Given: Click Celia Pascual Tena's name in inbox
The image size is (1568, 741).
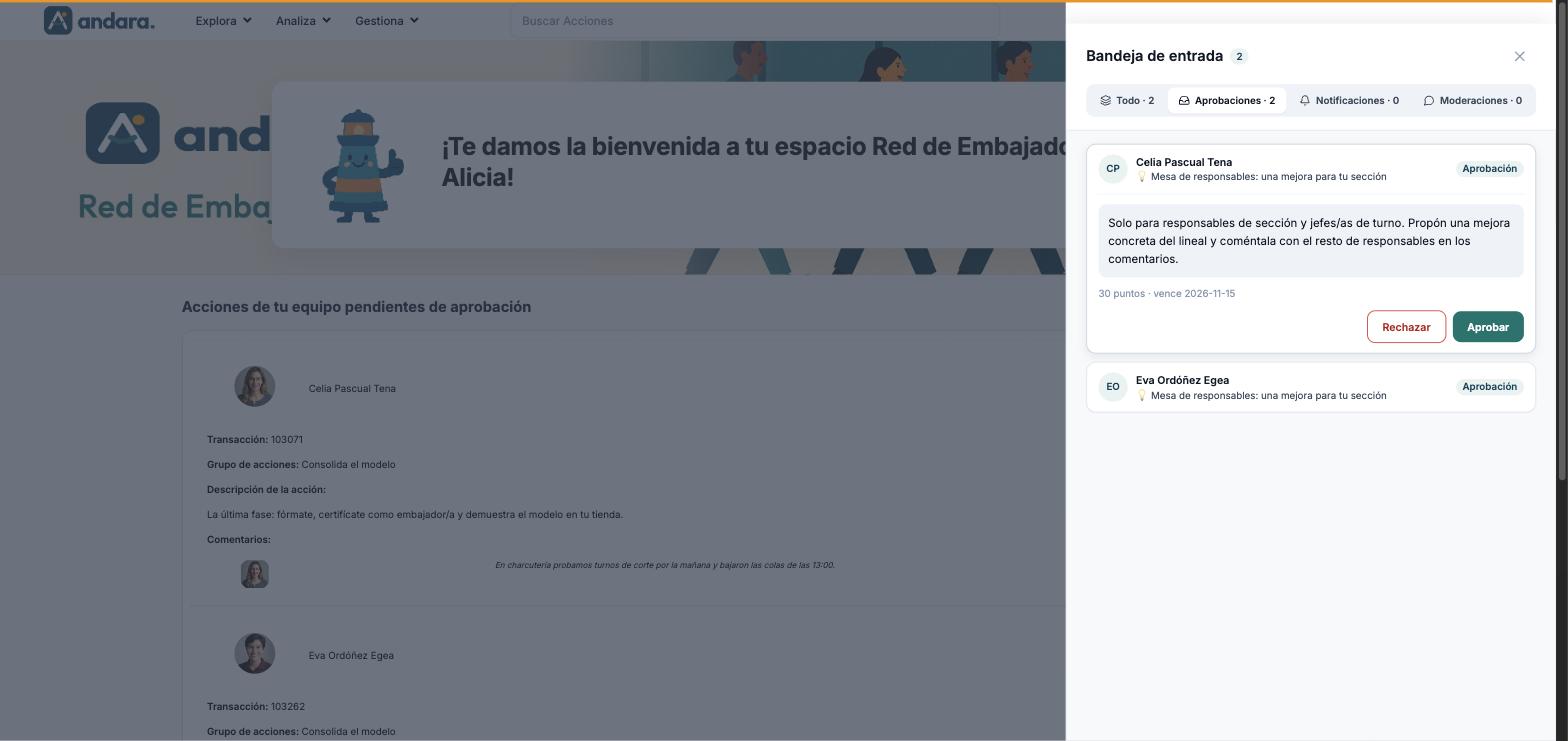Looking at the screenshot, I should point(1183,162).
